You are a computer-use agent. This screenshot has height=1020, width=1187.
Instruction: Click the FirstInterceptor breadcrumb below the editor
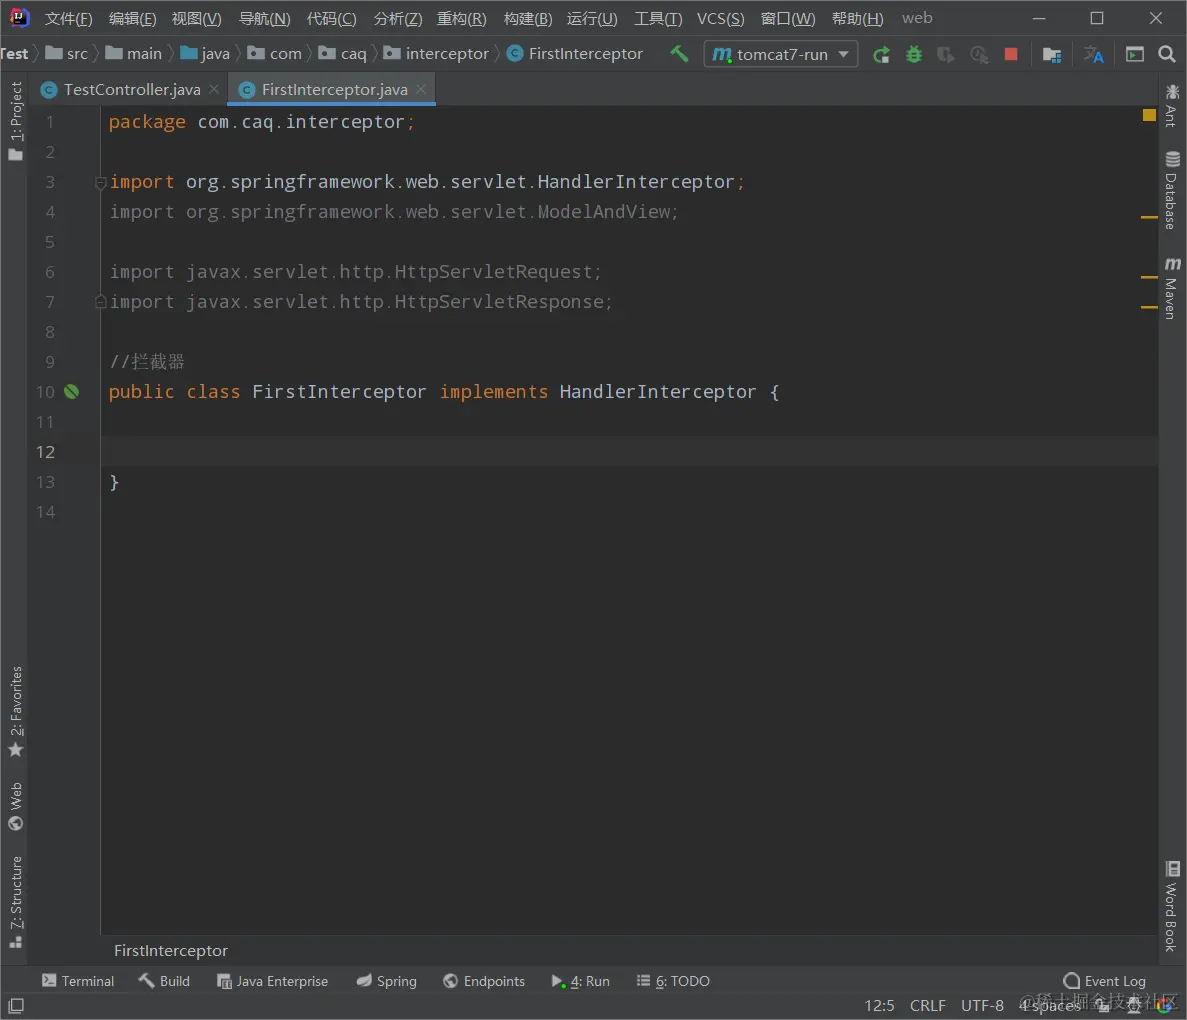click(171, 950)
